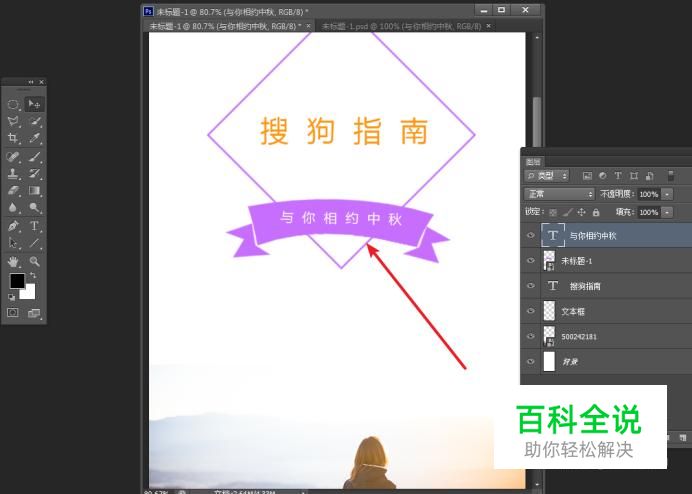Lock all layer attributes

click(596, 212)
